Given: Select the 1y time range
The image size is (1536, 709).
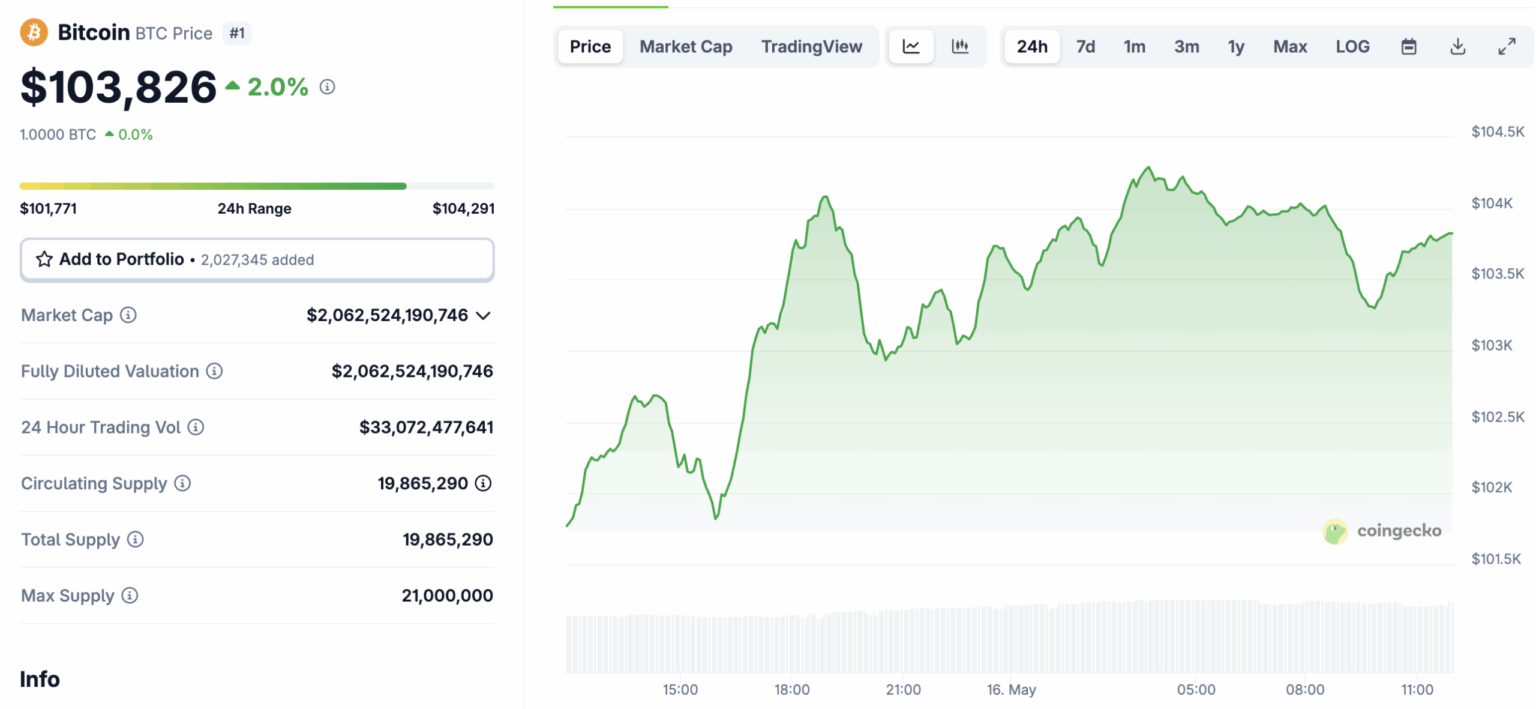Looking at the screenshot, I should click(x=1236, y=46).
